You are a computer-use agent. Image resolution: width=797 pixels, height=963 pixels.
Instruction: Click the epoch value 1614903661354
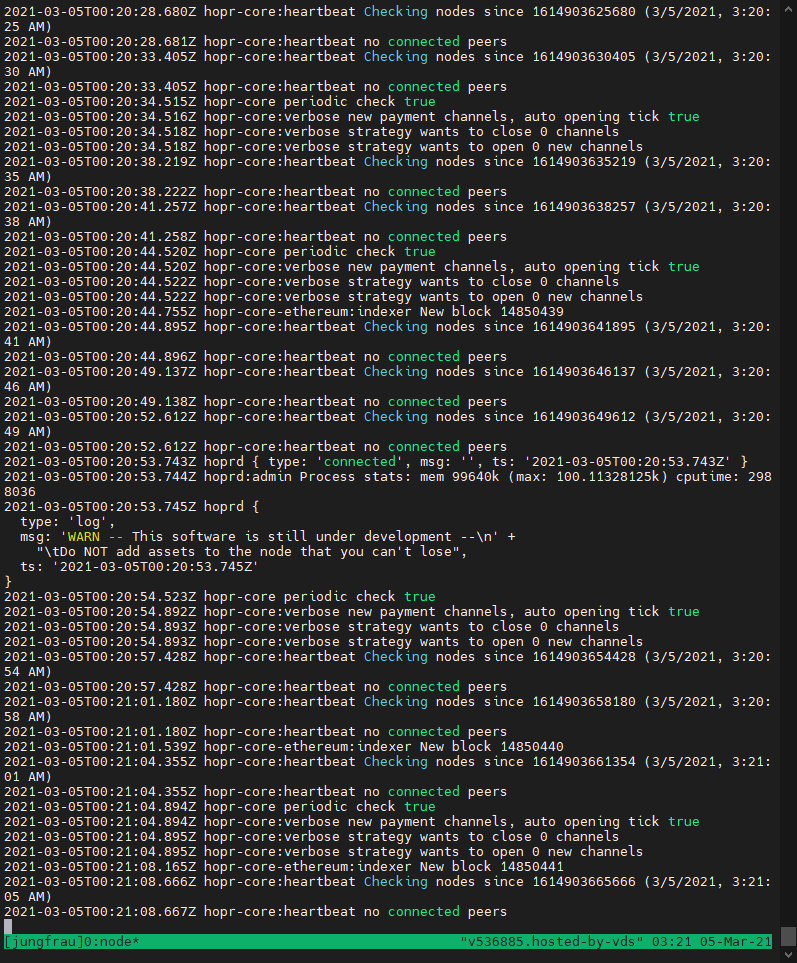[x=584, y=762]
